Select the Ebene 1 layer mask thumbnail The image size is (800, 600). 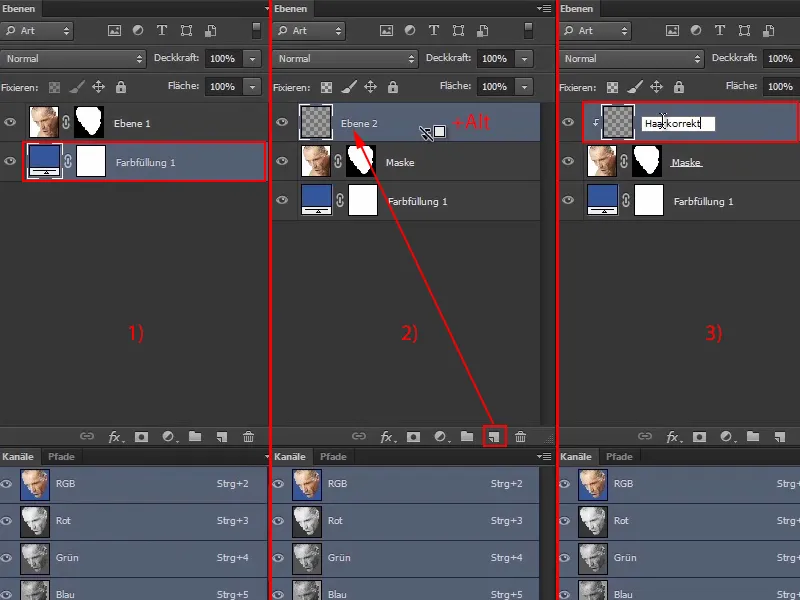coord(89,122)
